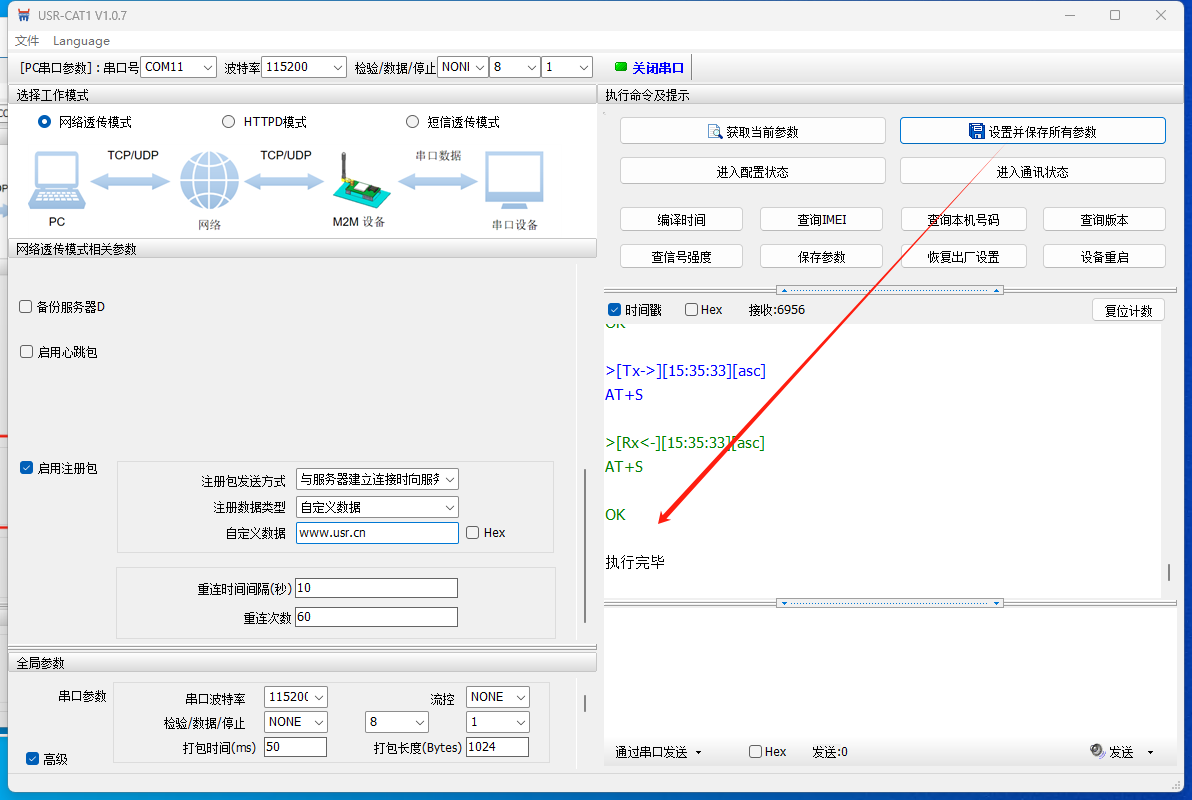Viewport: 1192px width, 800px height.
Task: Enable the 备份服务器D checkbox
Action: pyautogui.click(x=26, y=306)
